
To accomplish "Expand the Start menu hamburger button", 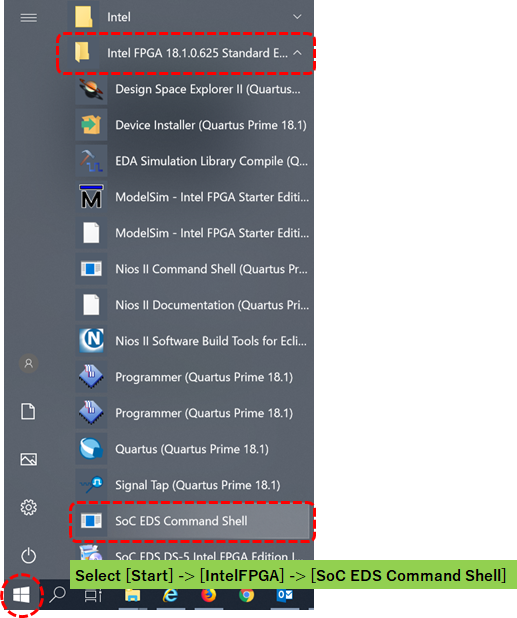I will (x=29, y=18).
